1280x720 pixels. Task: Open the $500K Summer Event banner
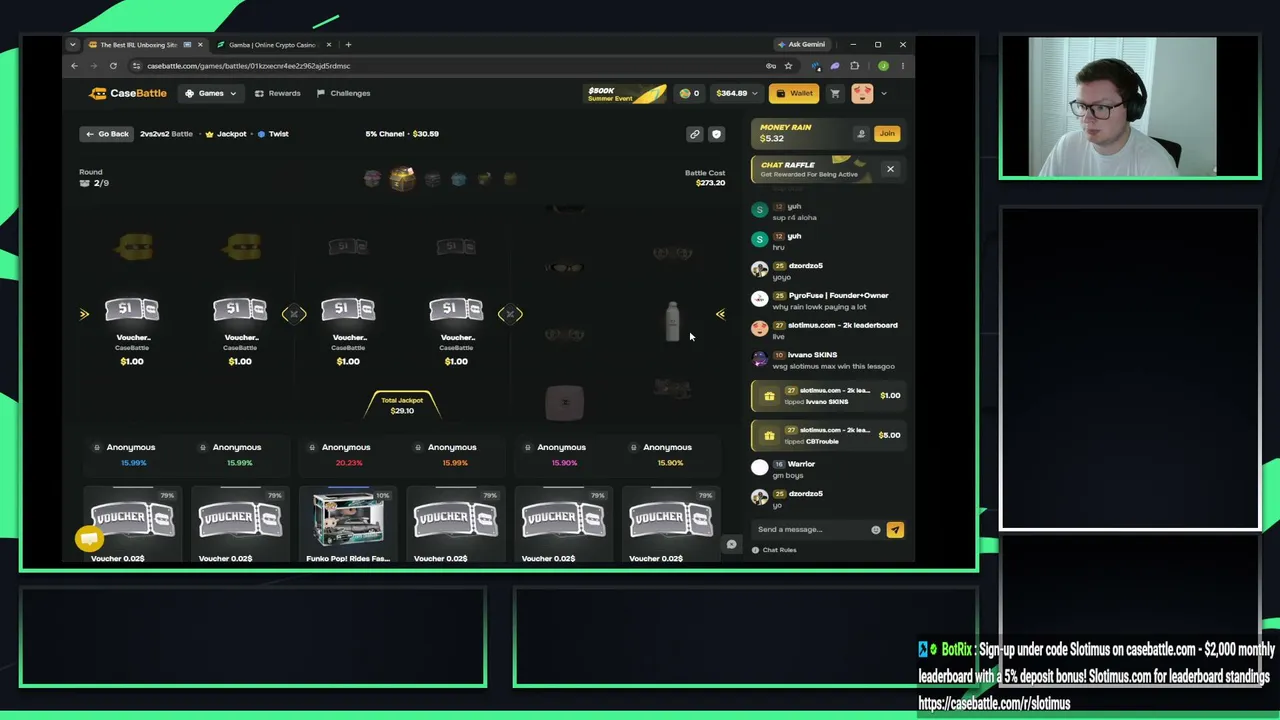(x=626, y=93)
